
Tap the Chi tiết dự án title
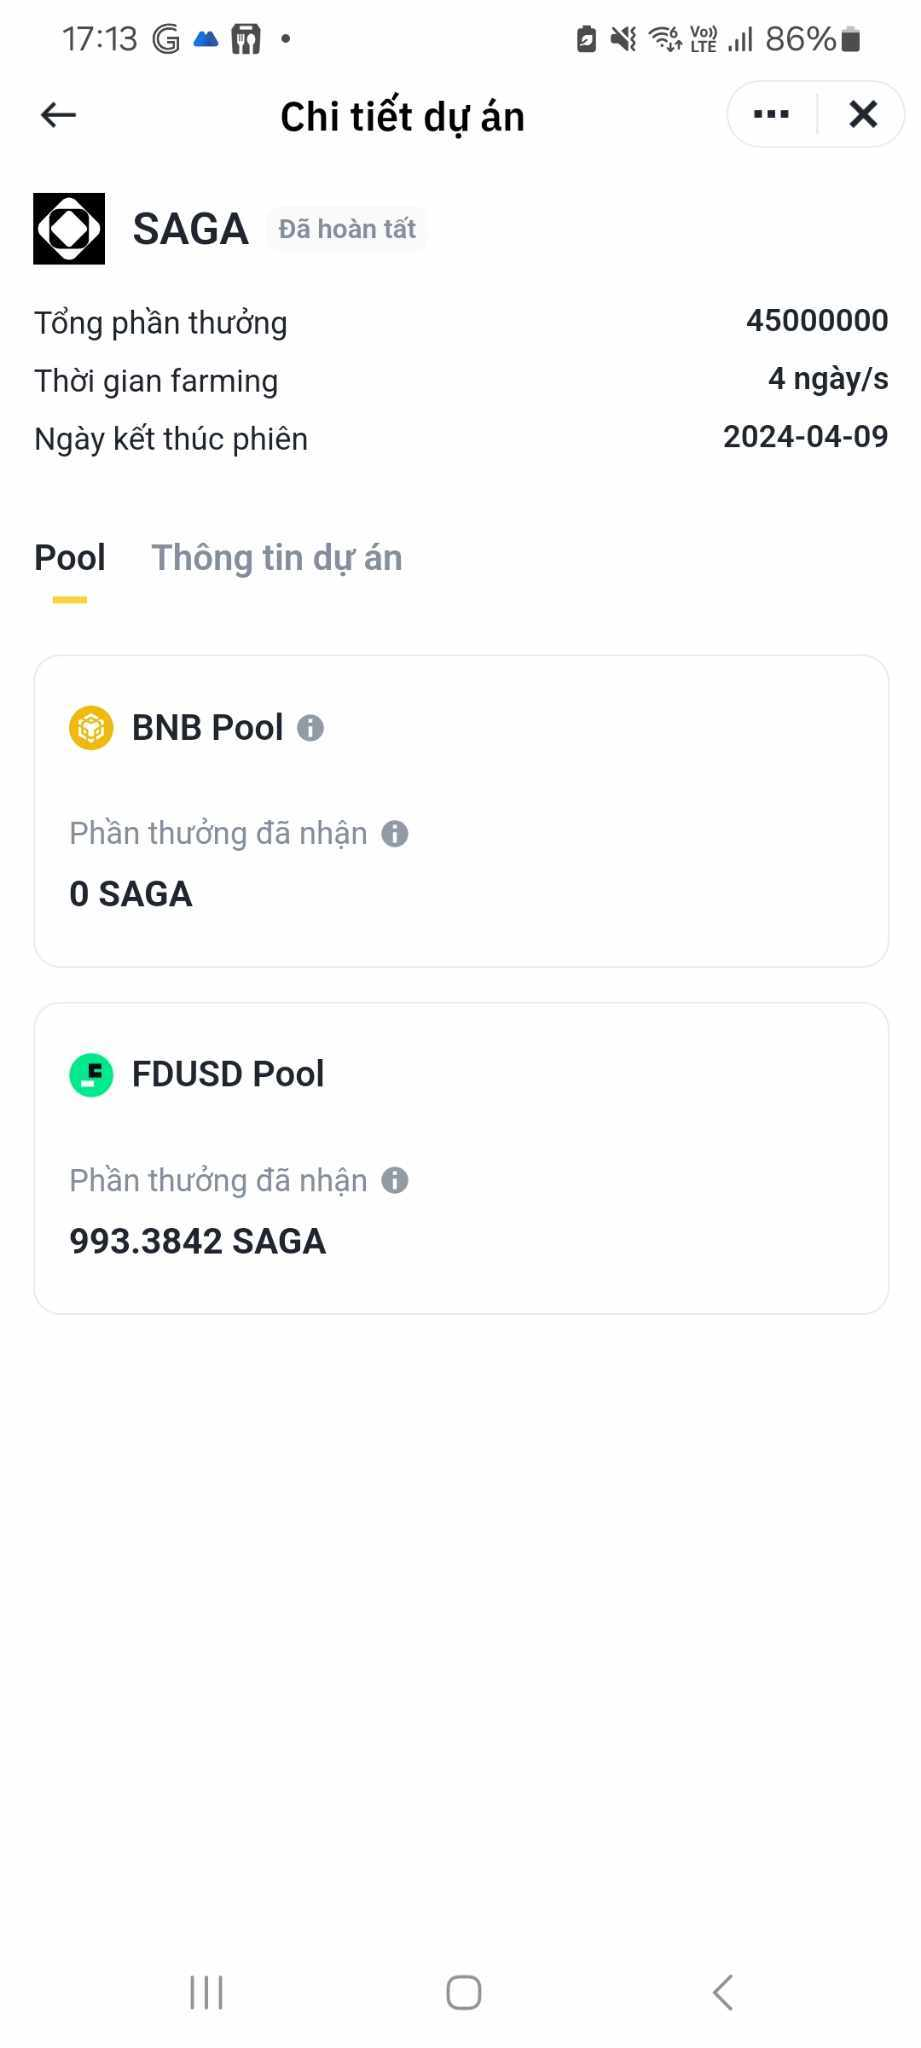[402, 117]
